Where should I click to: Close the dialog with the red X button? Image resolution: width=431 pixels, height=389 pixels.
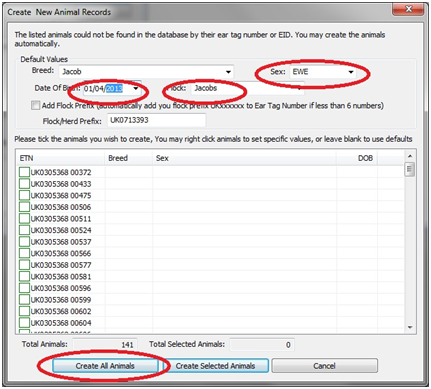click(x=408, y=9)
